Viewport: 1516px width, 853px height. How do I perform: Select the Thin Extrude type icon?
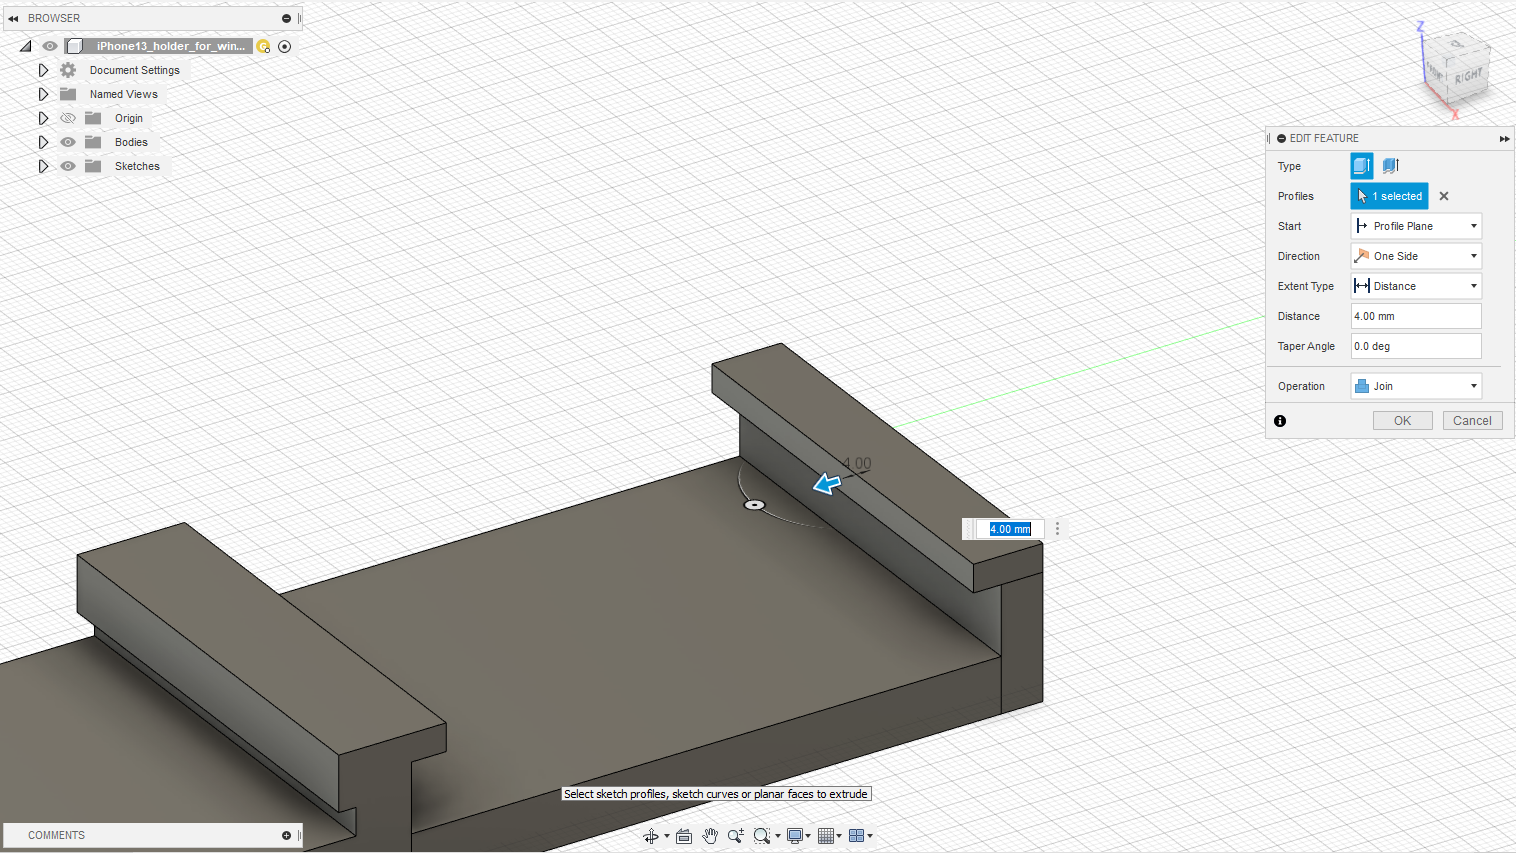tap(1390, 166)
